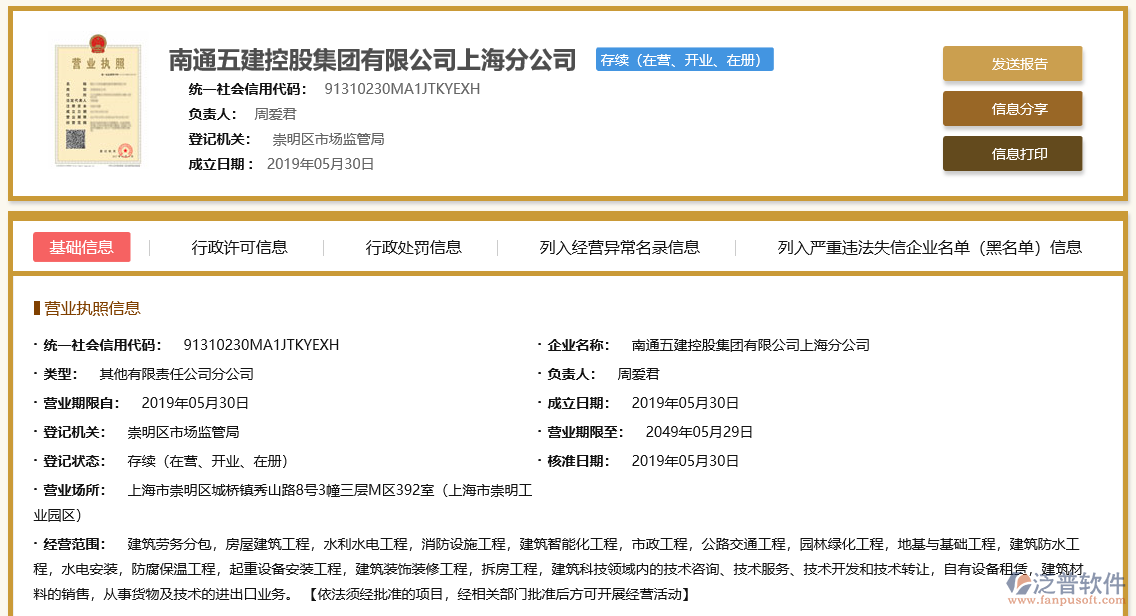Click 成立日期 value in license info section
This screenshot has height=616, width=1136.
click(x=685, y=403)
